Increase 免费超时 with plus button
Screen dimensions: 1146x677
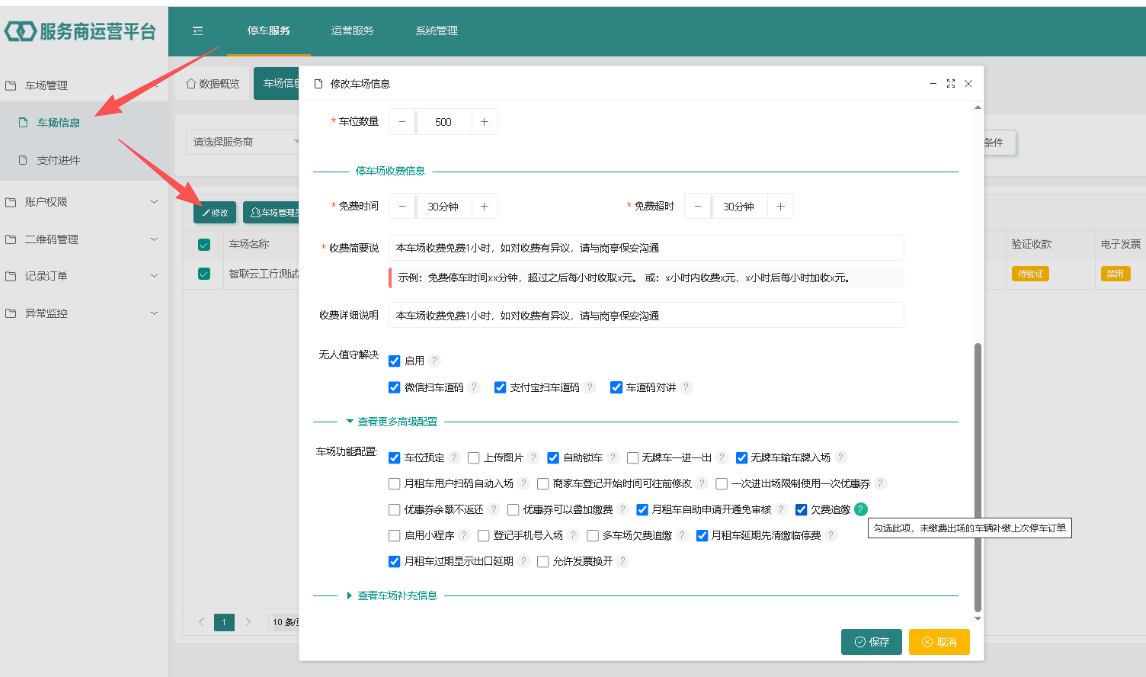781,207
